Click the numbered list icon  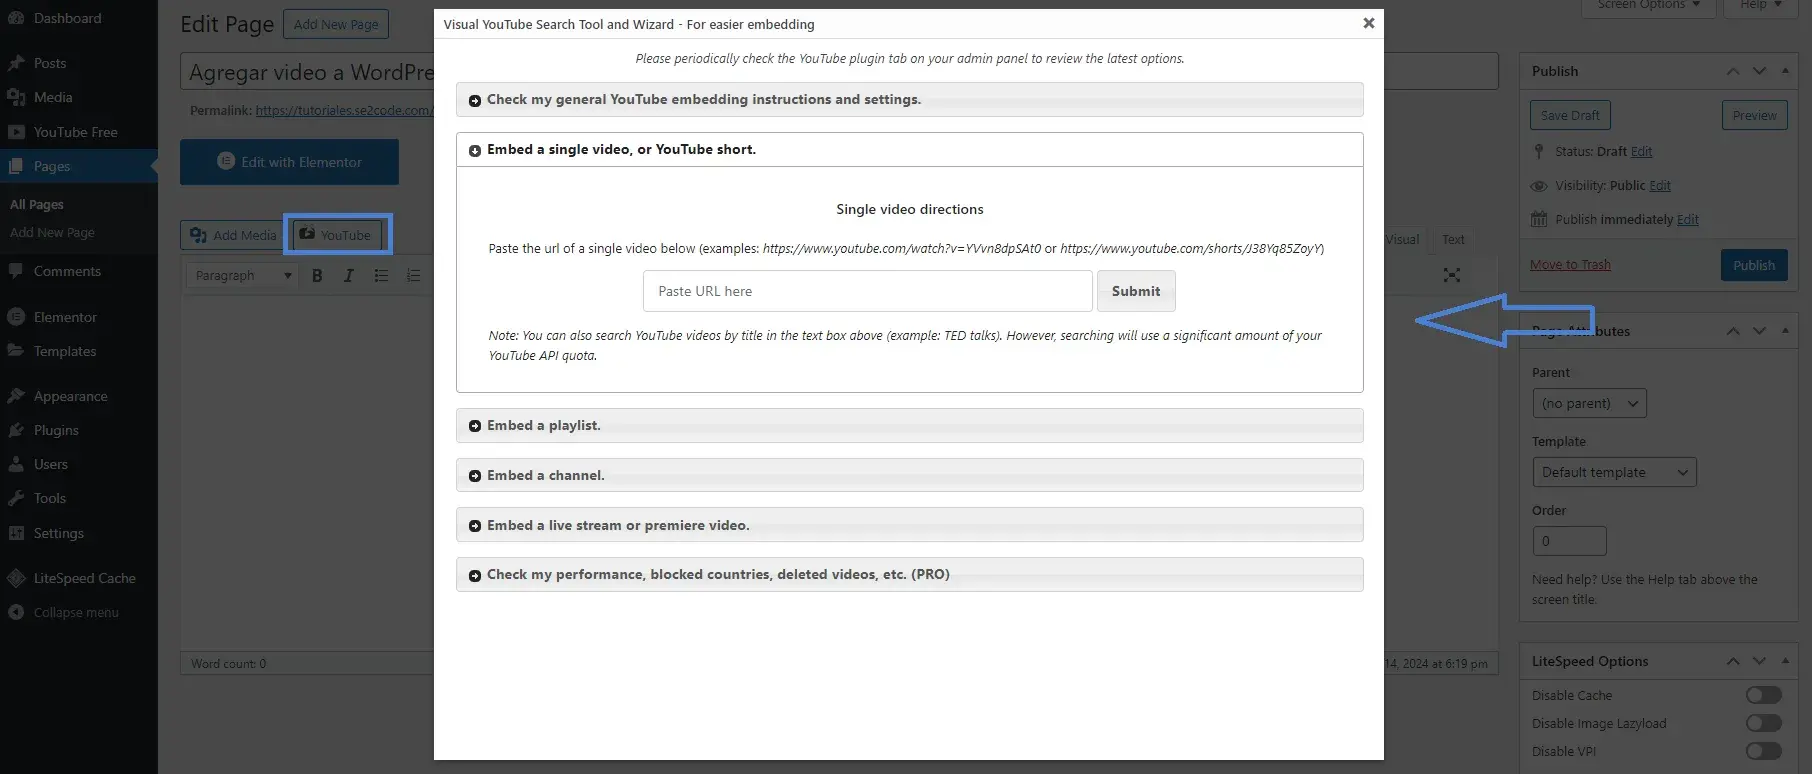tap(413, 276)
